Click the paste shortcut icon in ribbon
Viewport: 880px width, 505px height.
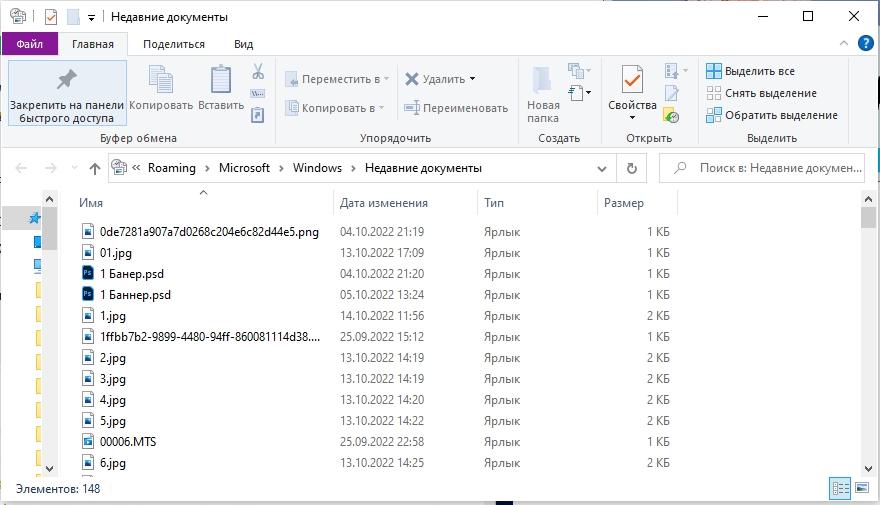click(x=258, y=115)
